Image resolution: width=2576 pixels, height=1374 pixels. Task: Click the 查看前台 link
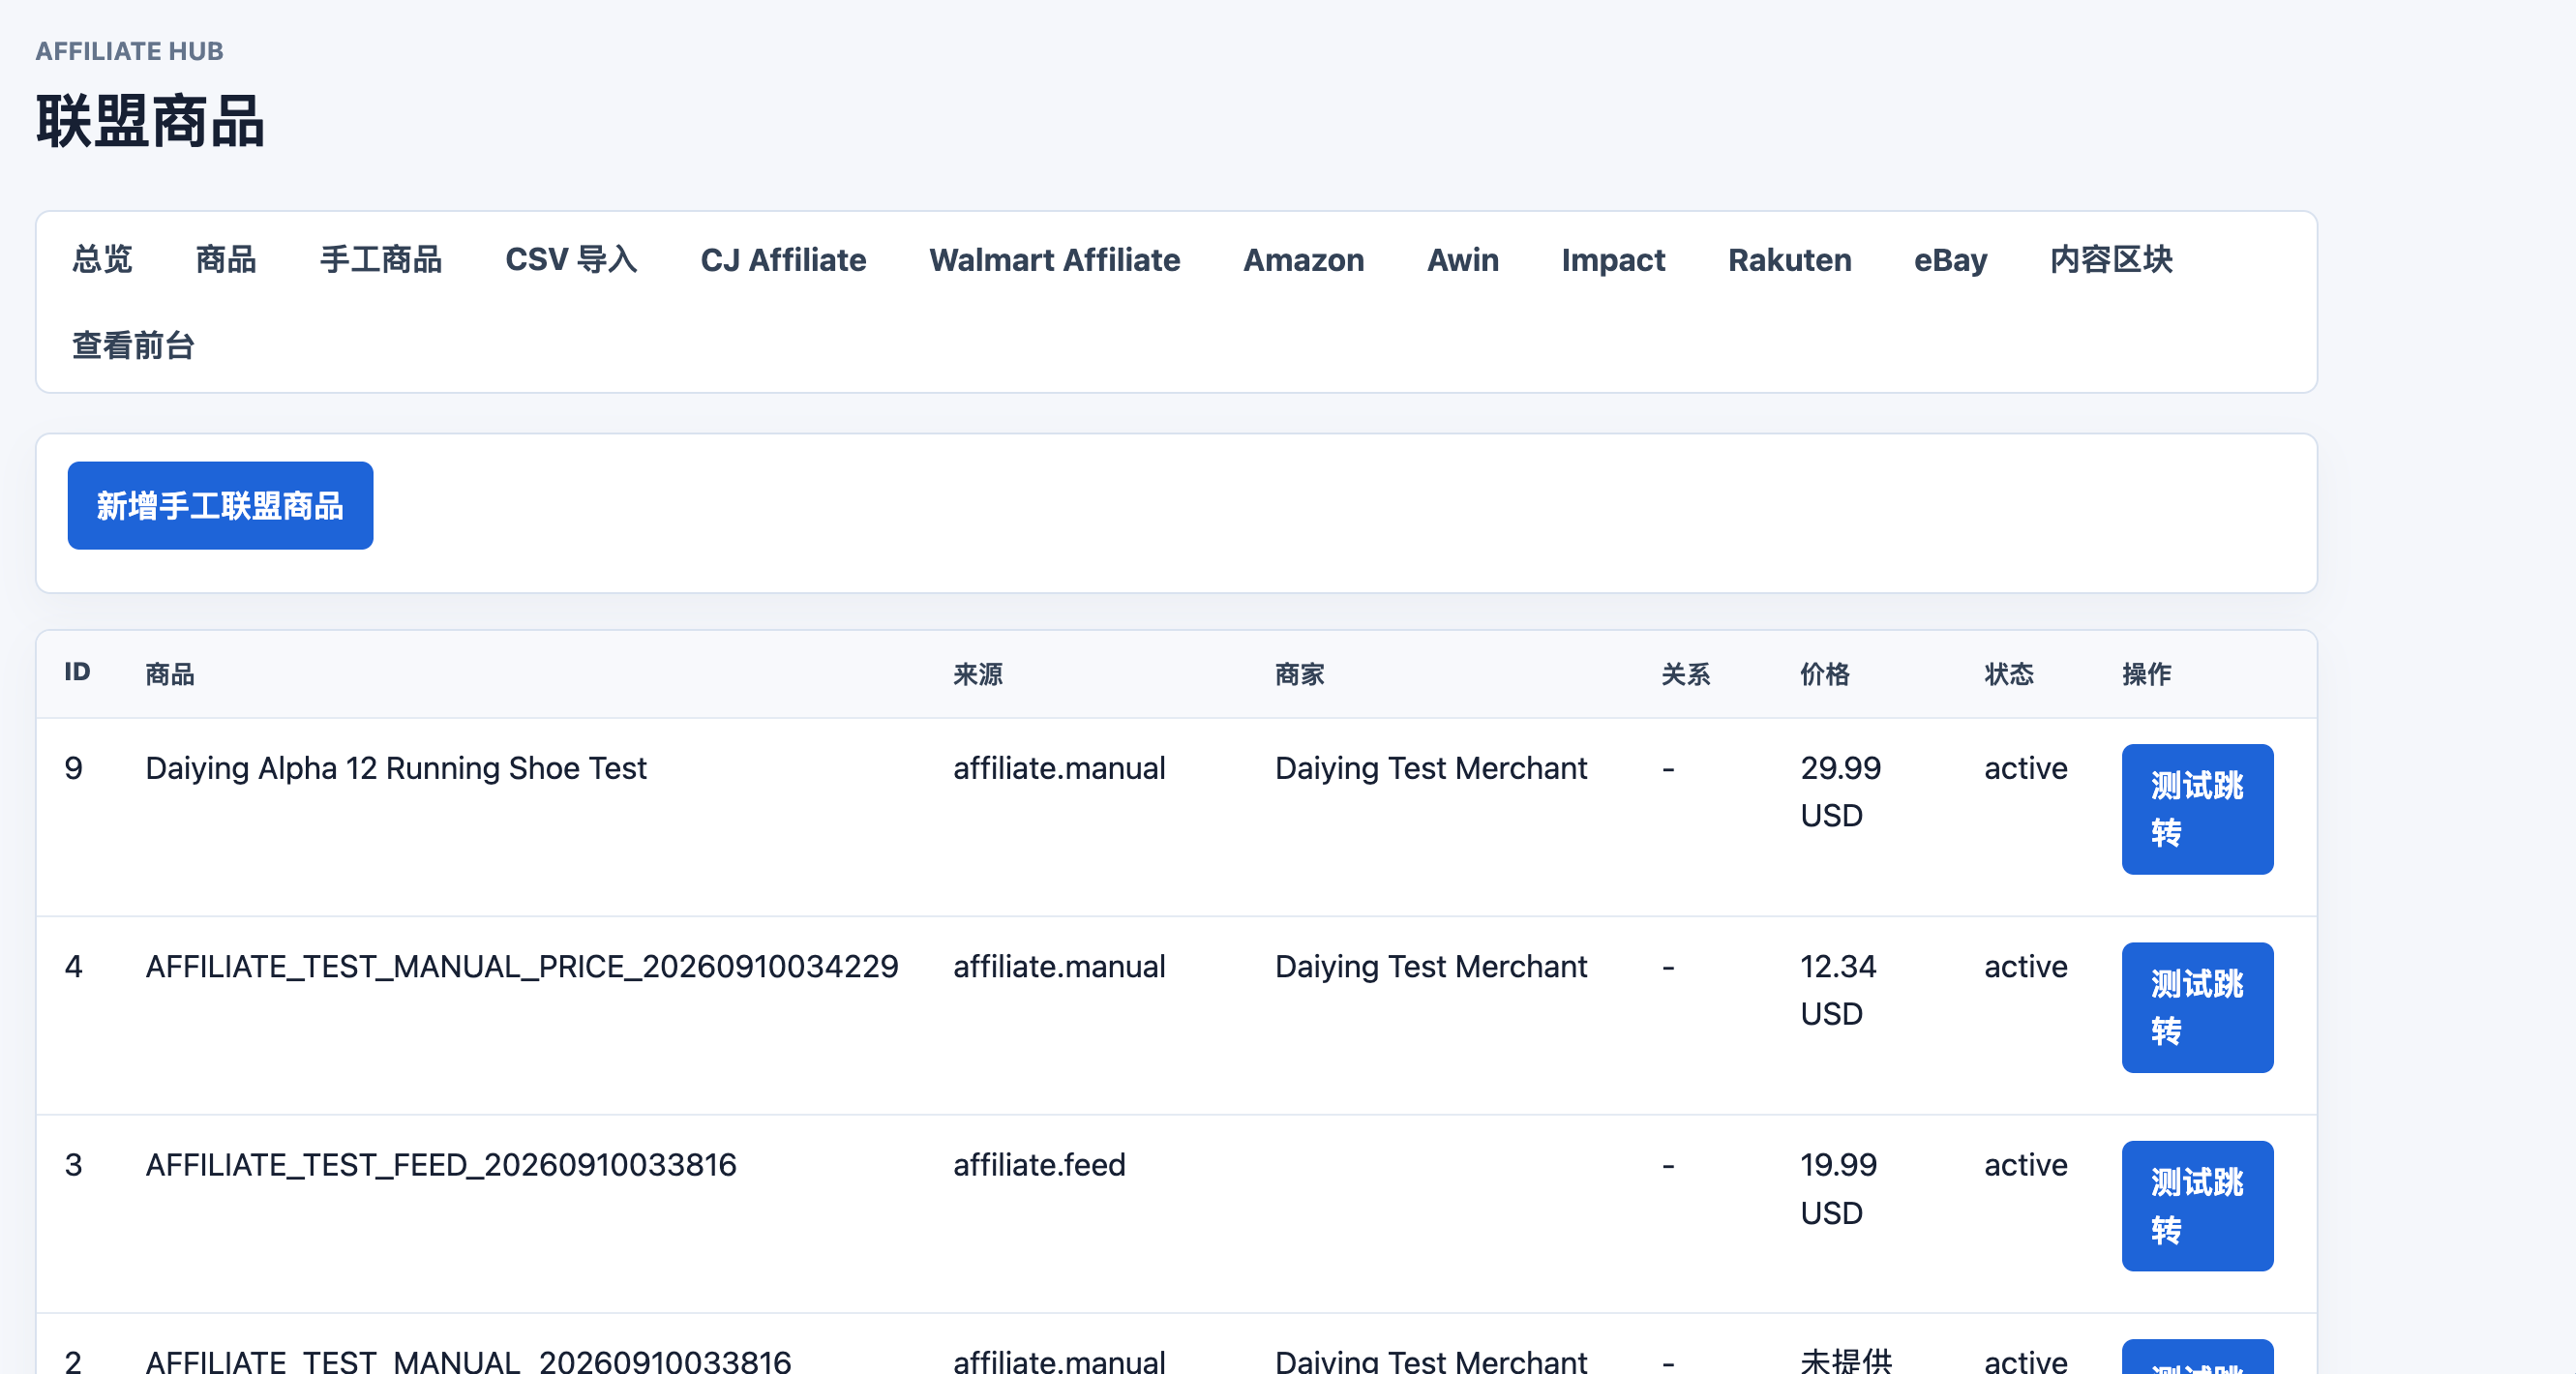133,345
